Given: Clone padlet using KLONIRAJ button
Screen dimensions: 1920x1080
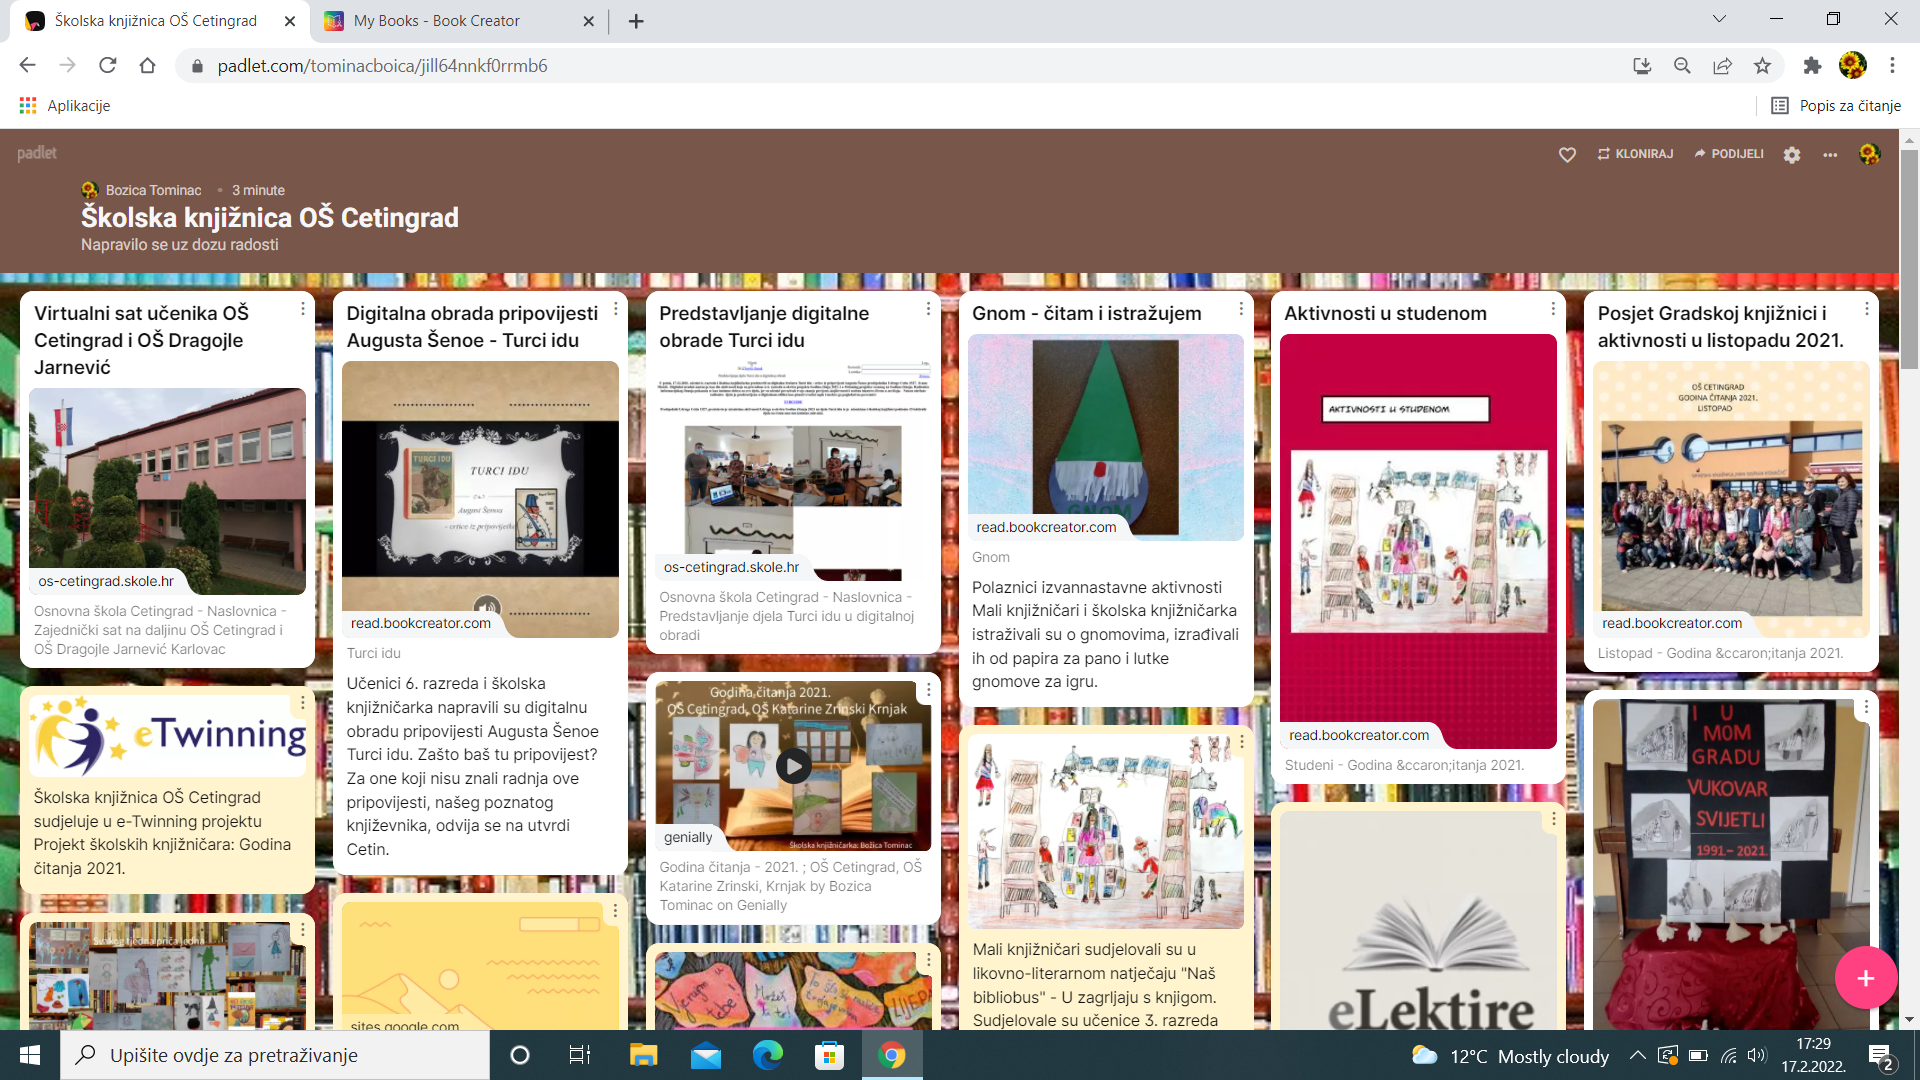Looking at the screenshot, I should (x=1635, y=154).
